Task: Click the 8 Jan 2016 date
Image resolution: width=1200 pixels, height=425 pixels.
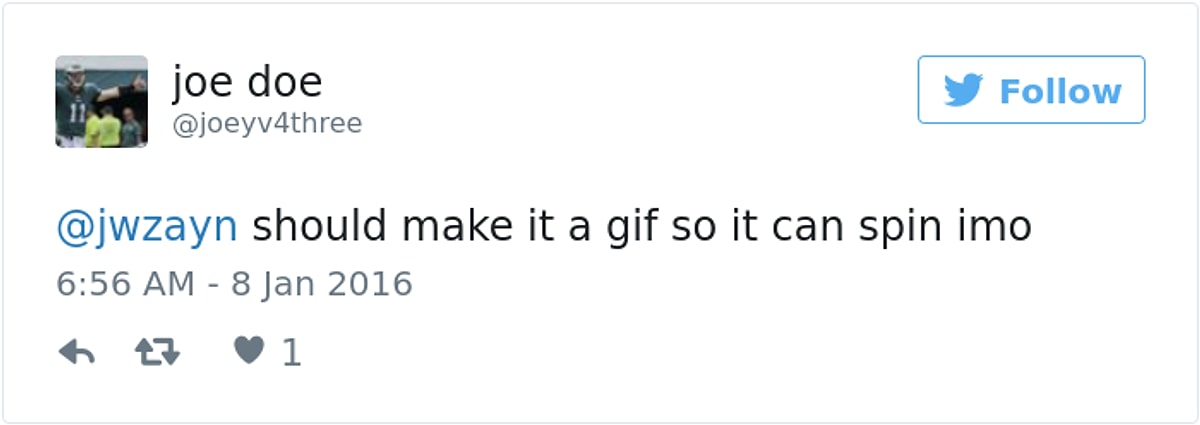Action: (x=322, y=284)
